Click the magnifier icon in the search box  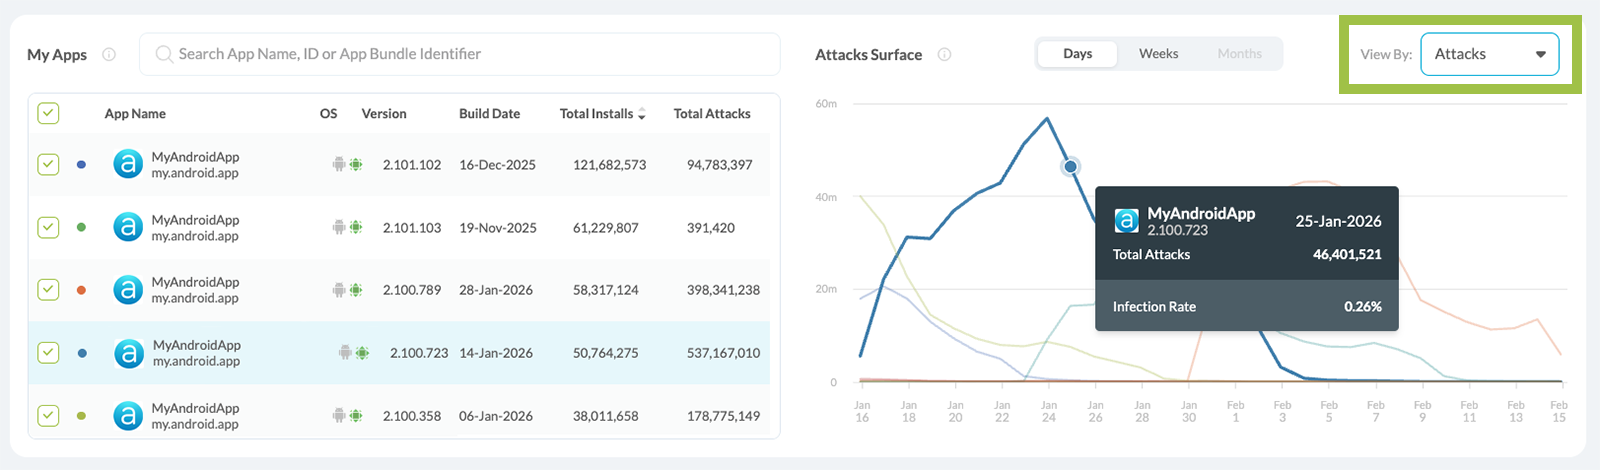164,54
